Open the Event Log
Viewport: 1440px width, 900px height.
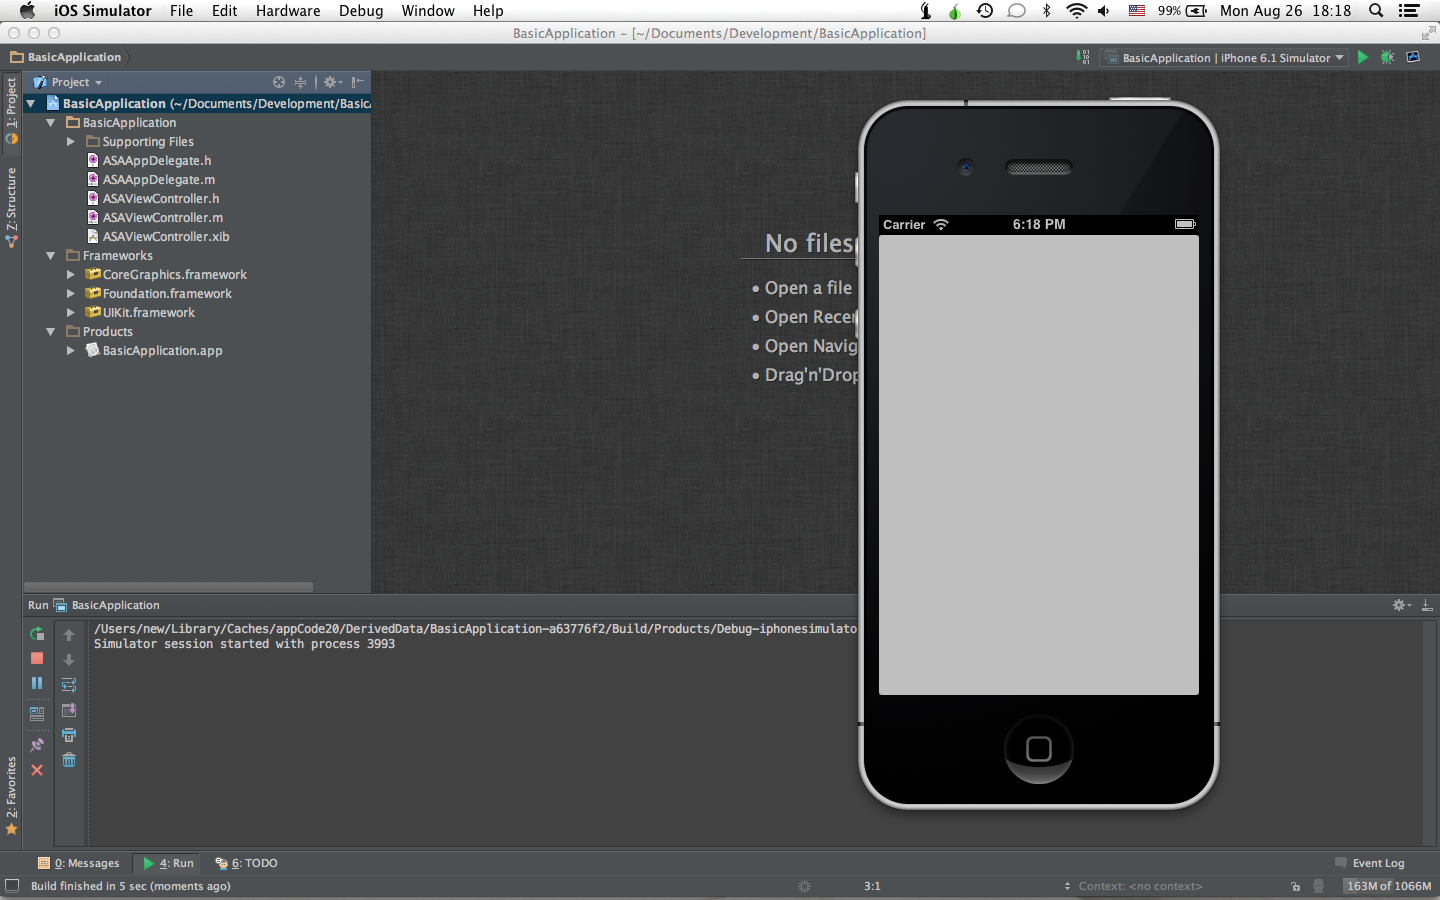[x=1369, y=863]
